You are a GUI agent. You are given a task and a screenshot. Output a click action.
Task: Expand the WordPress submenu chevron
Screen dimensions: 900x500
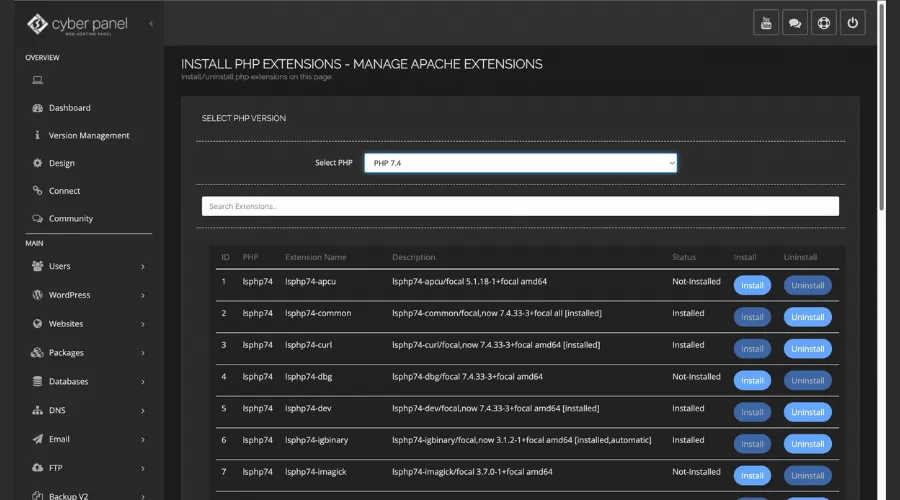143,295
